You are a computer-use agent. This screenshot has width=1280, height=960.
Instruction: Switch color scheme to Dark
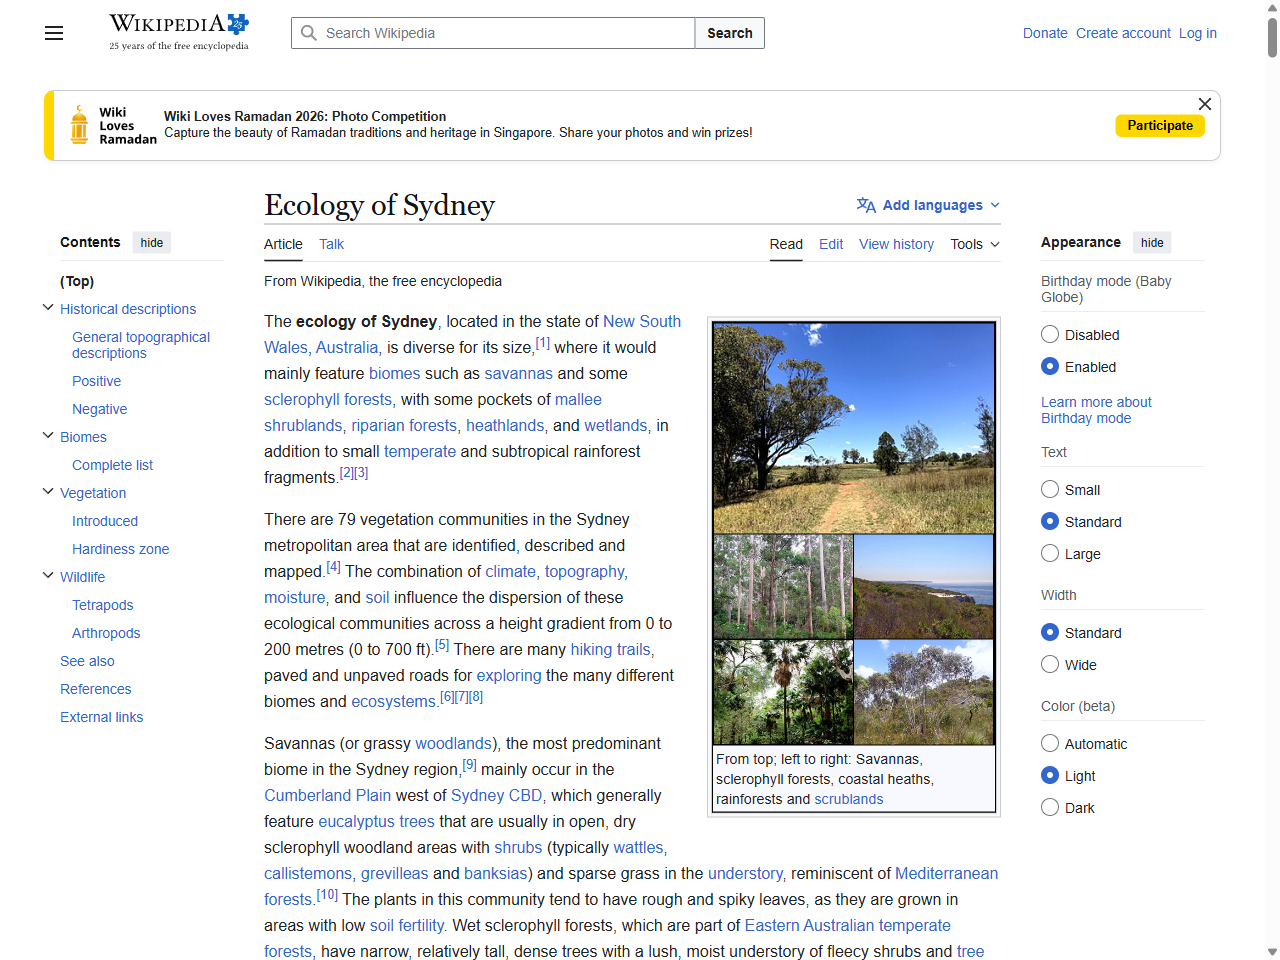click(x=1050, y=807)
